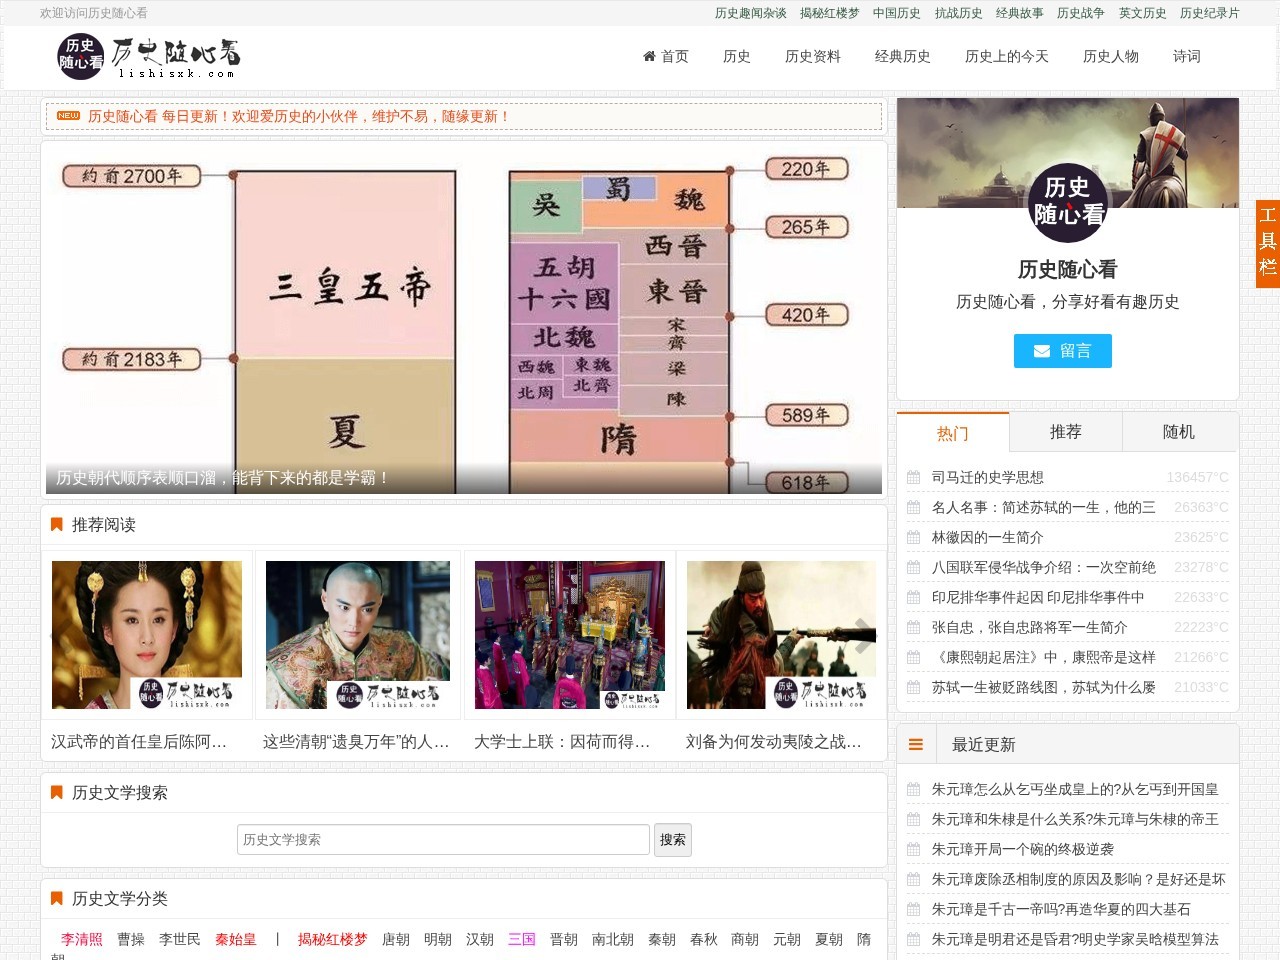Switch to the 推荐 tab

tap(1066, 431)
